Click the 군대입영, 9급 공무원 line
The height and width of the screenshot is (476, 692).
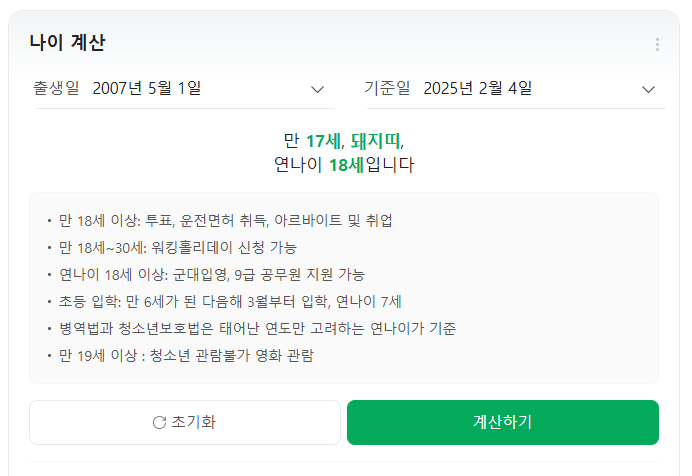(x=212, y=274)
